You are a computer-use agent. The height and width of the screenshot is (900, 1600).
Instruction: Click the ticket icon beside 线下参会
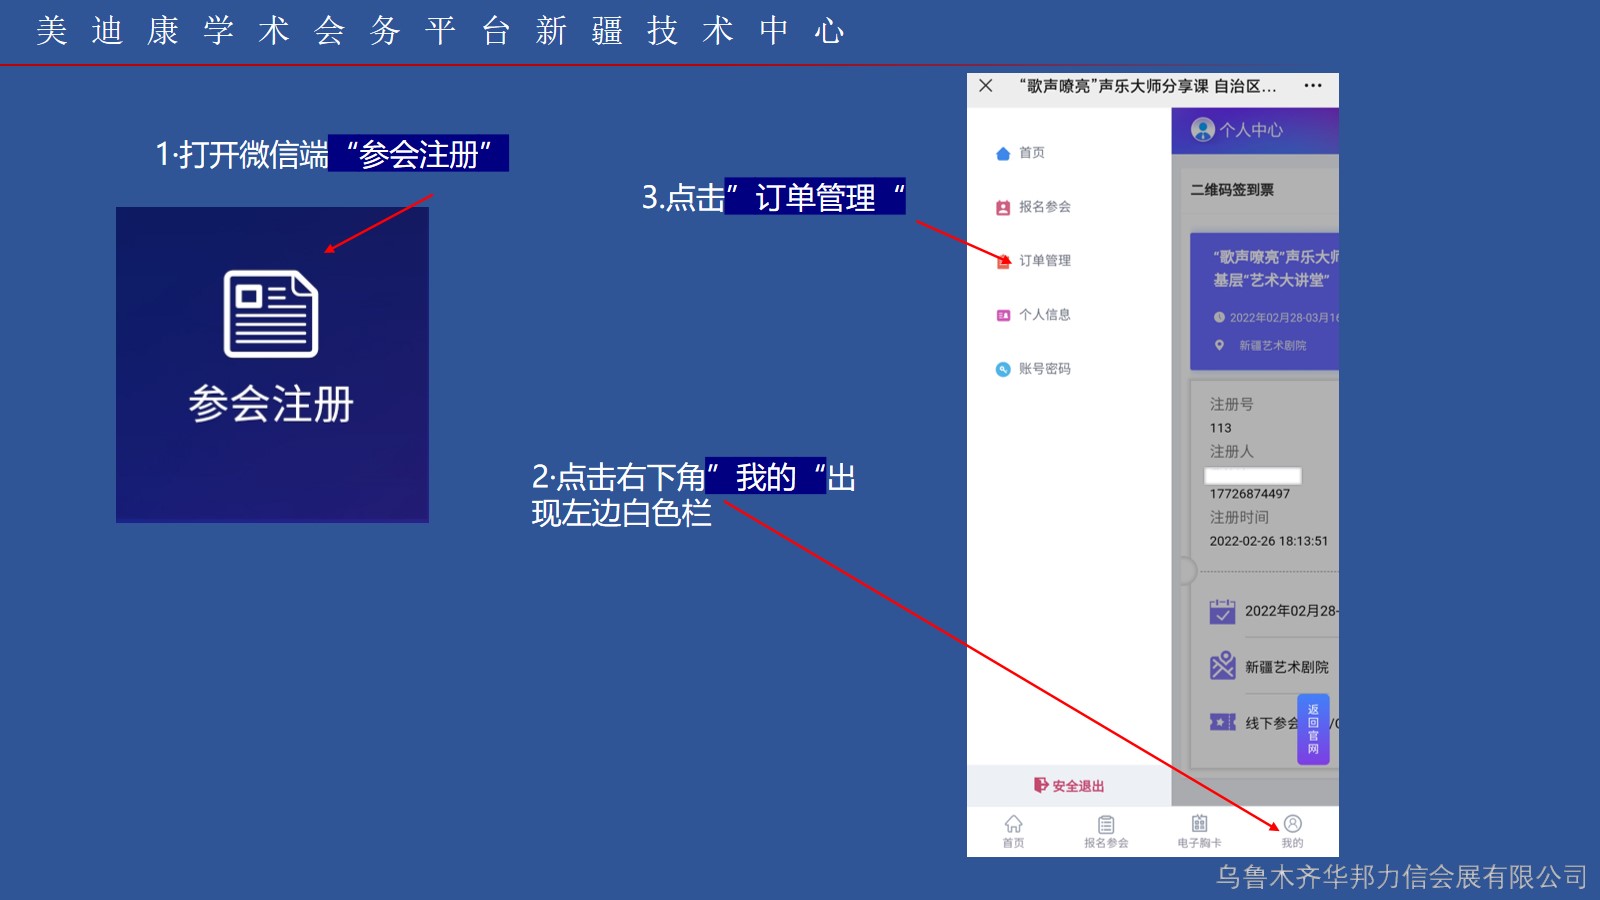coord(1222,722)
